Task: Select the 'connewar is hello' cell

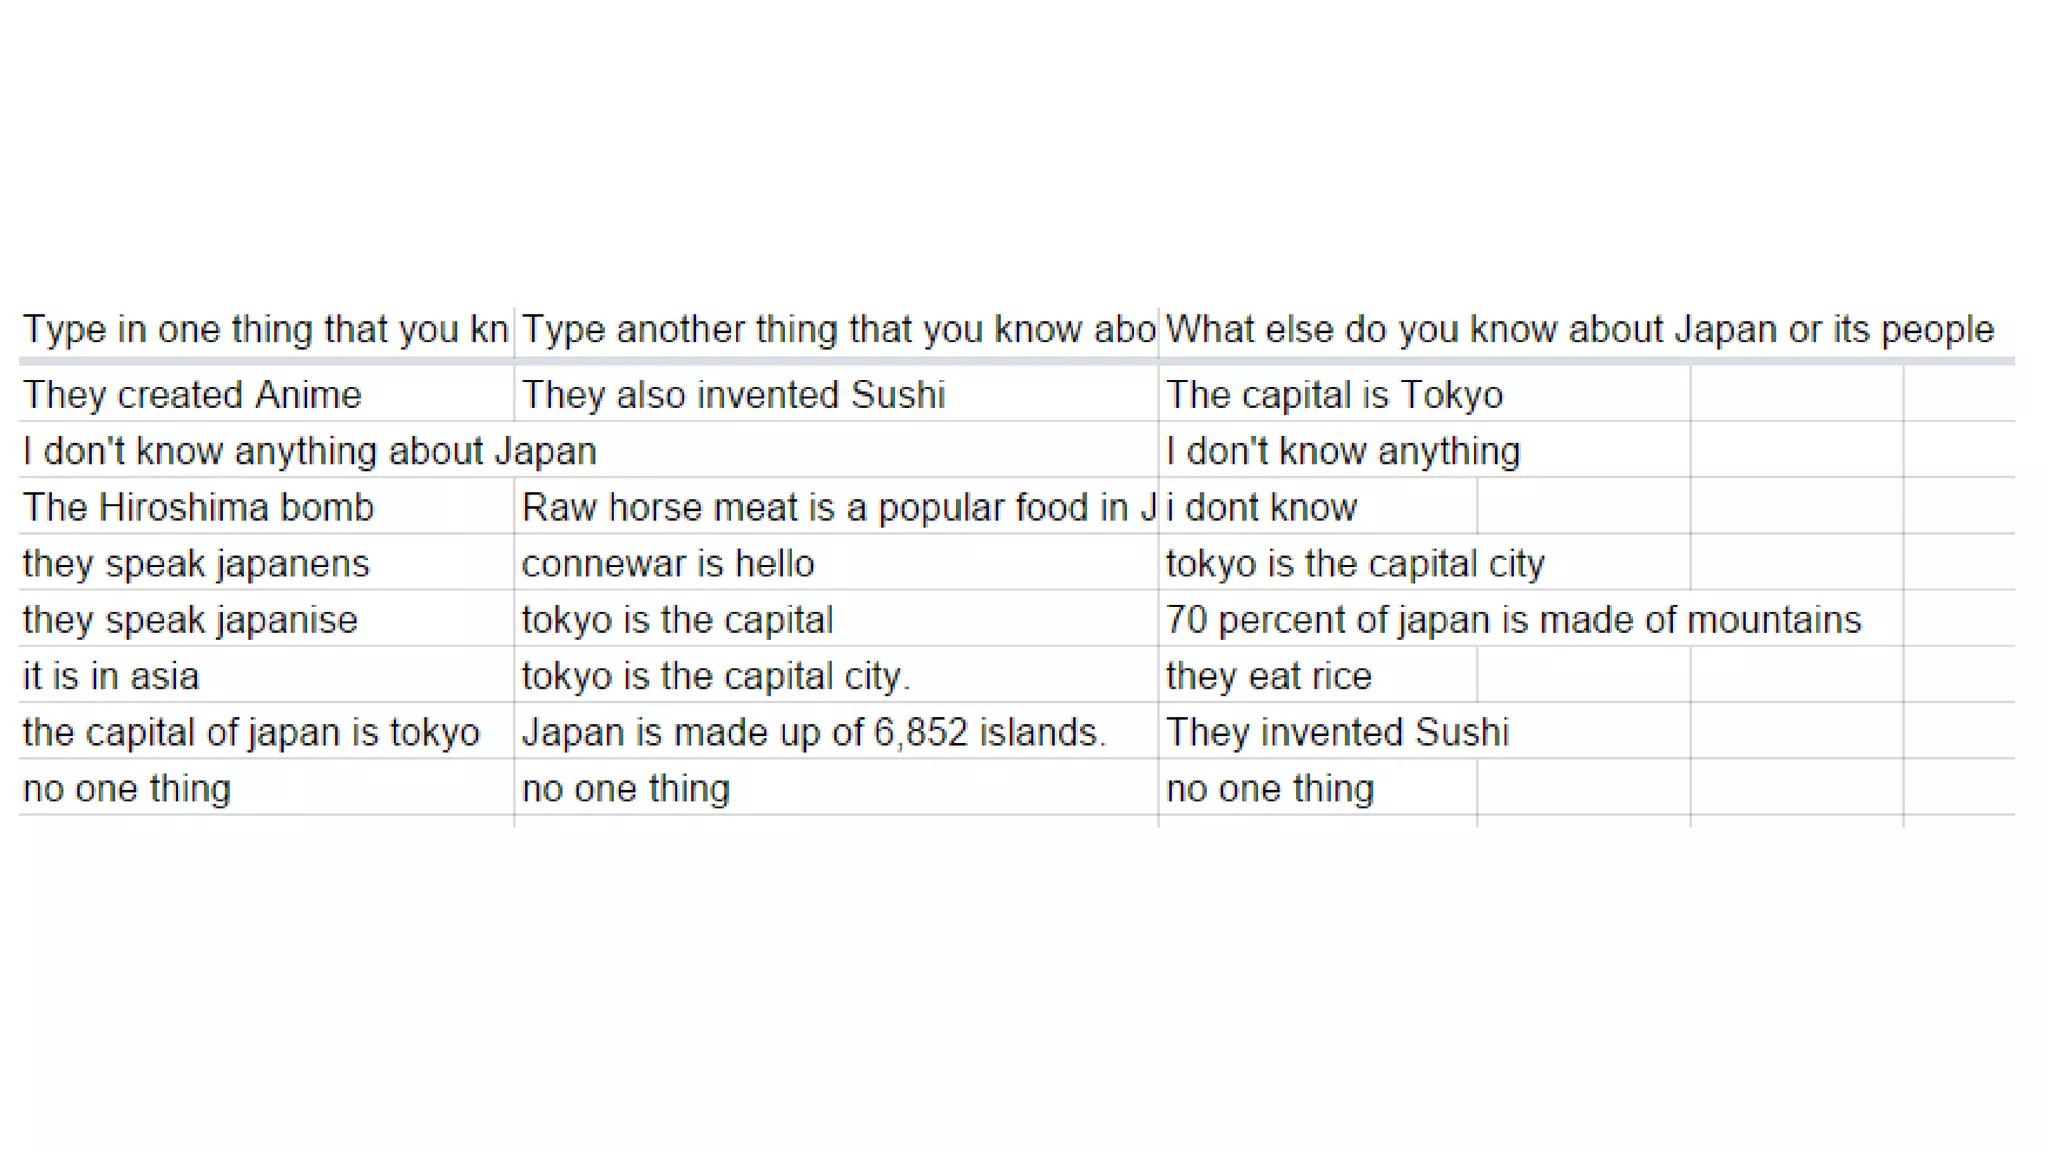Action: coord(836,563)
